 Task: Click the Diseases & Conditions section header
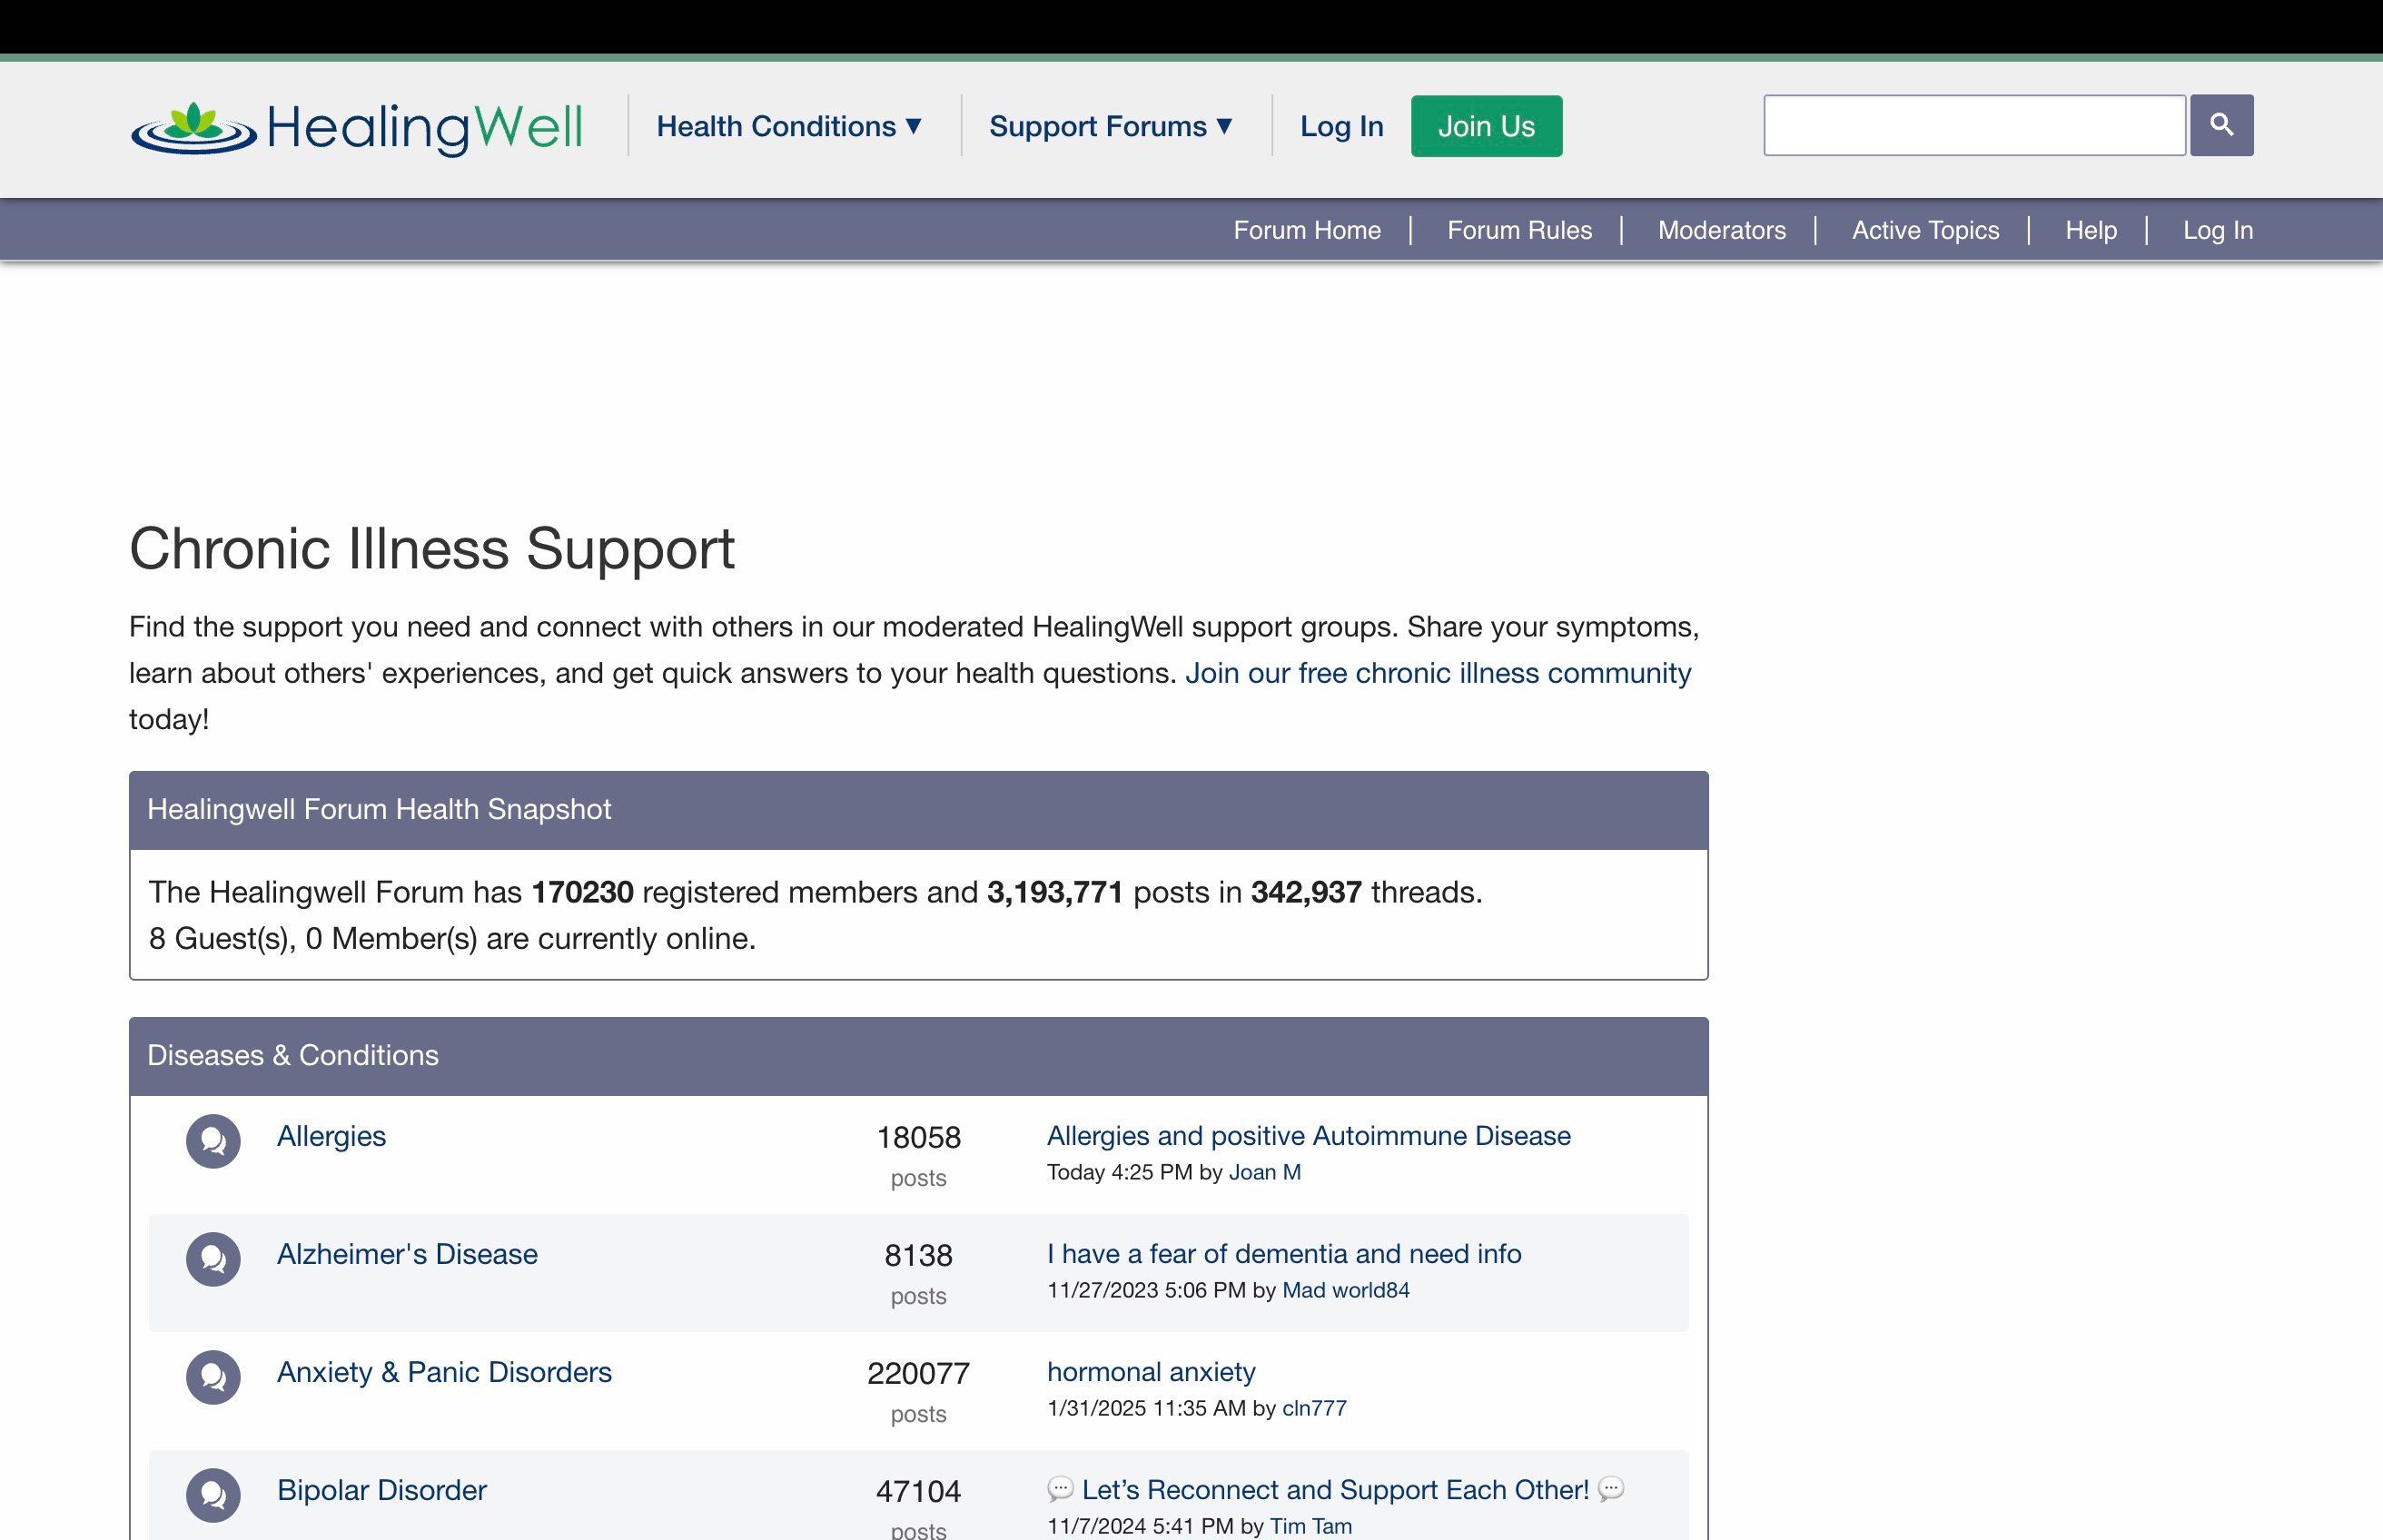point(293,1055)
